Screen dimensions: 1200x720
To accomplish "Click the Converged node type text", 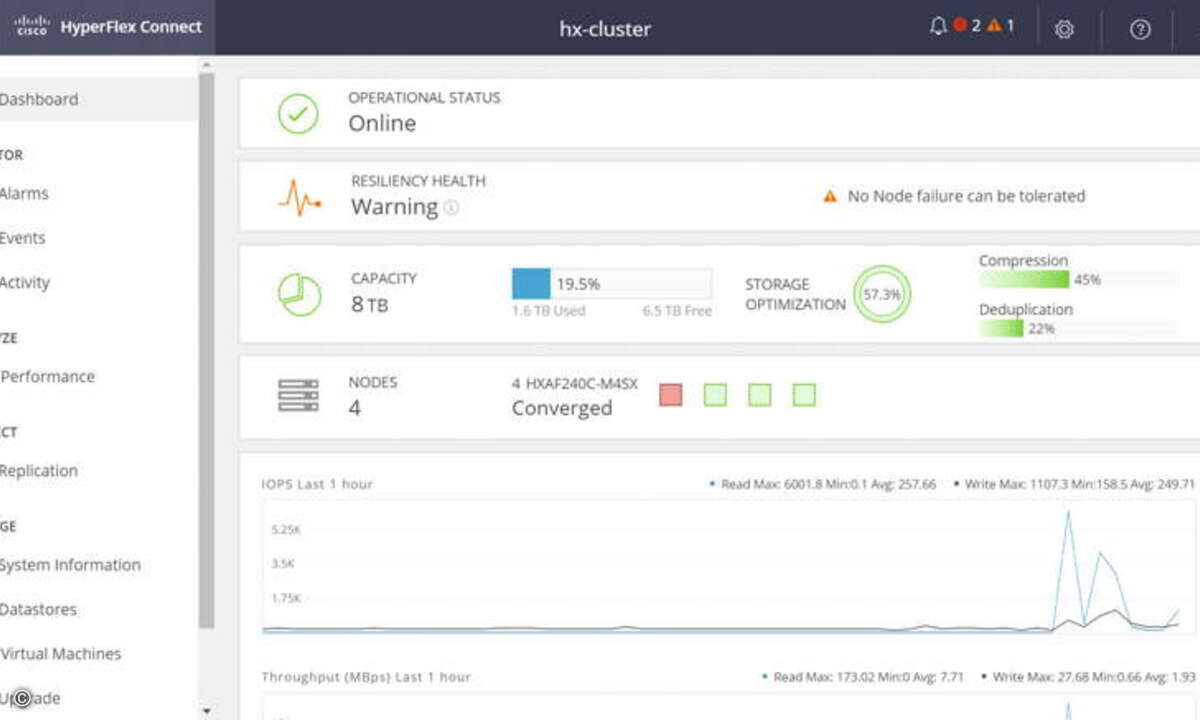I will click(x=562, y=408).
